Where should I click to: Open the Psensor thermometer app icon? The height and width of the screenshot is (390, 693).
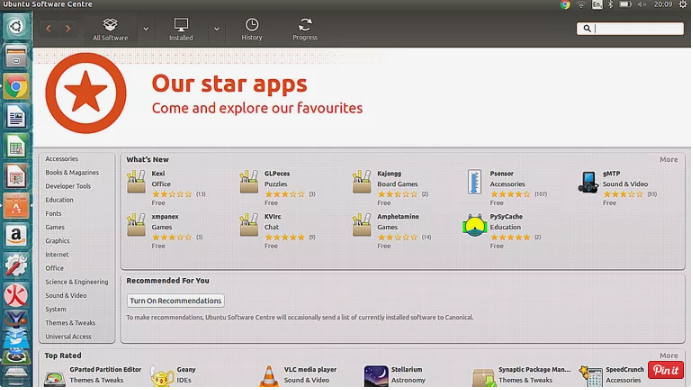(x=474, y=181)
